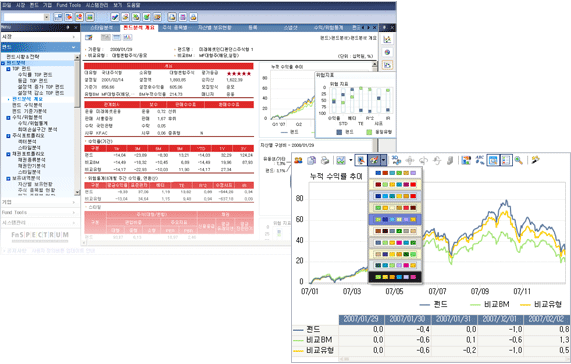Open the chart wizard wand icon
The height and width of the screenshot is (364, 571).
coord(535,160)
